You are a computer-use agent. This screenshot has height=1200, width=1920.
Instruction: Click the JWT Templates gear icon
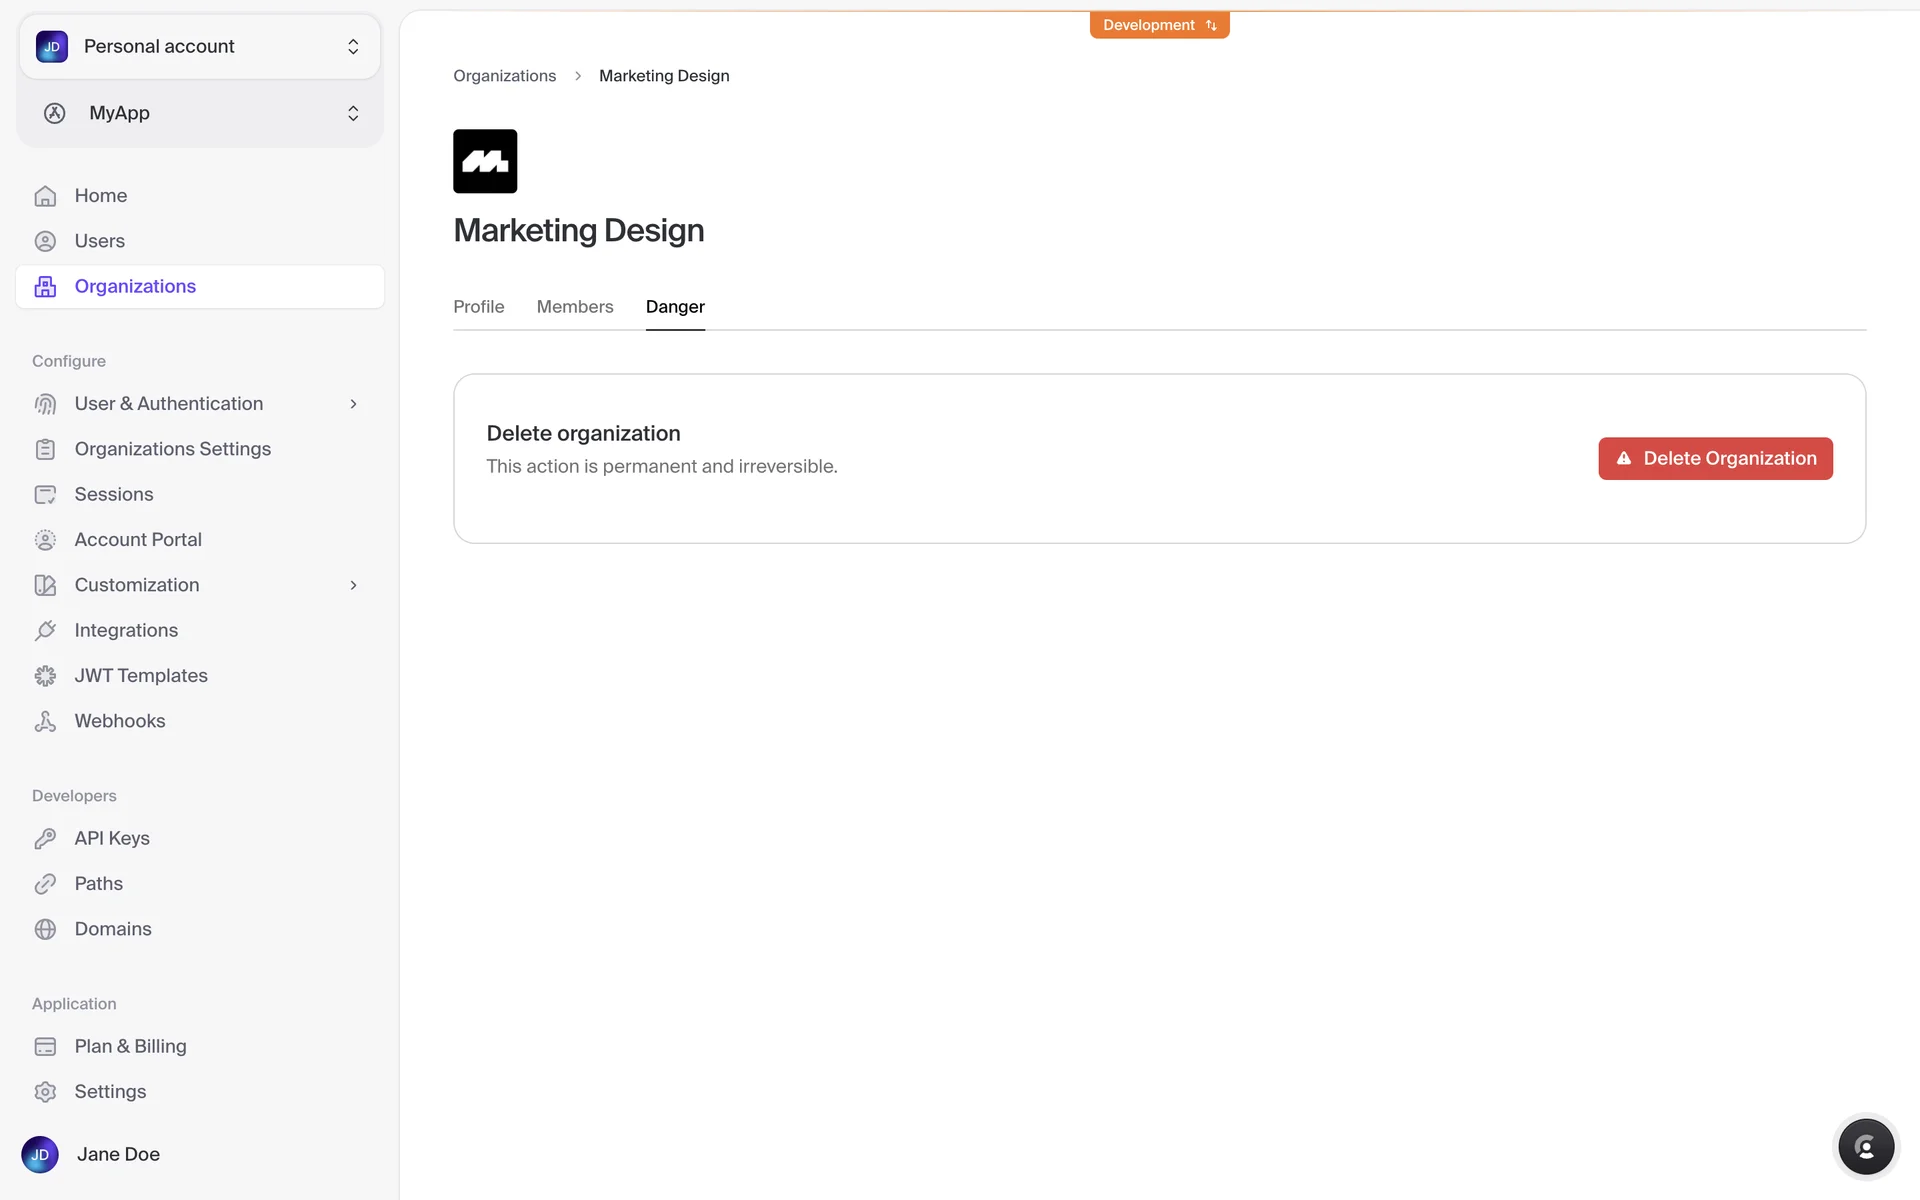(45, 676)
